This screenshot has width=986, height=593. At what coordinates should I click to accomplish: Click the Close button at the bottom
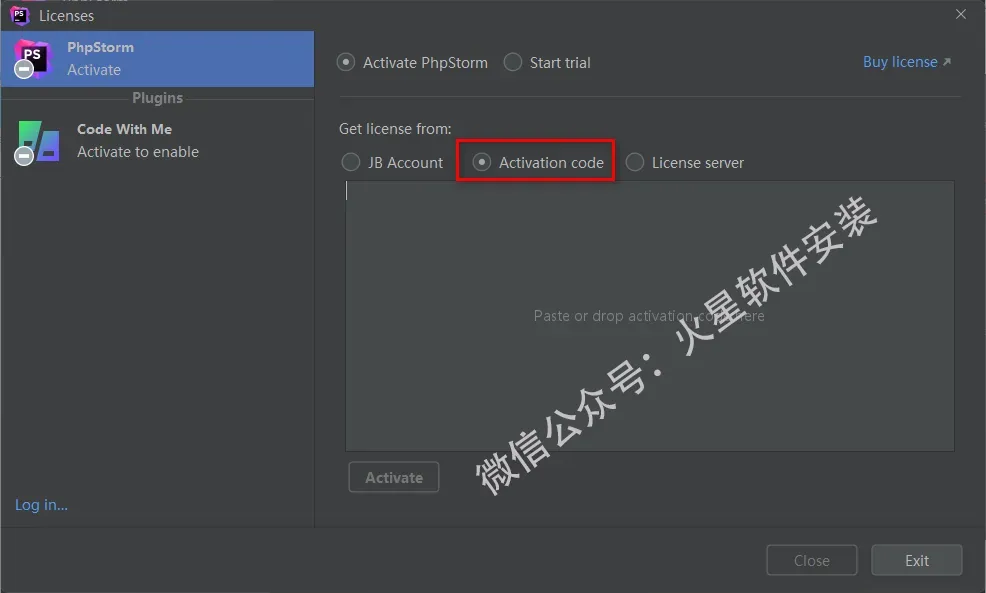[812, 560]
